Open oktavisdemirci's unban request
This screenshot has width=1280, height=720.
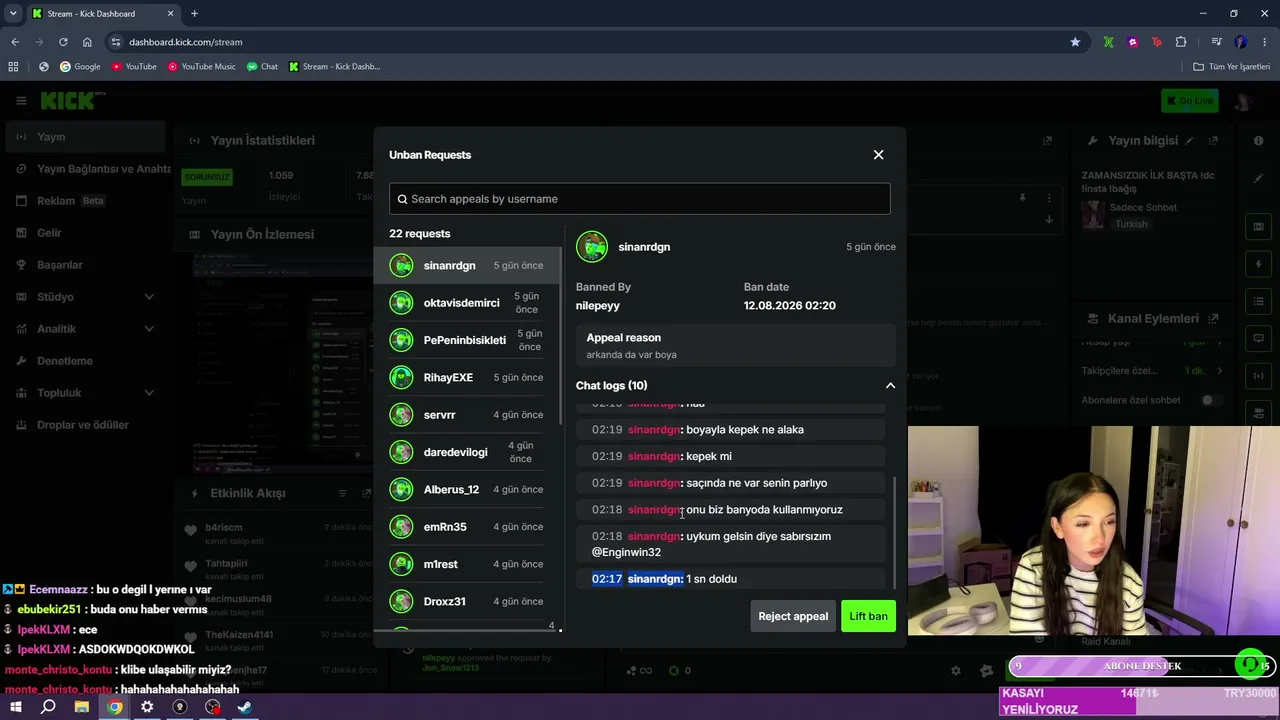(x=468, y=303)
